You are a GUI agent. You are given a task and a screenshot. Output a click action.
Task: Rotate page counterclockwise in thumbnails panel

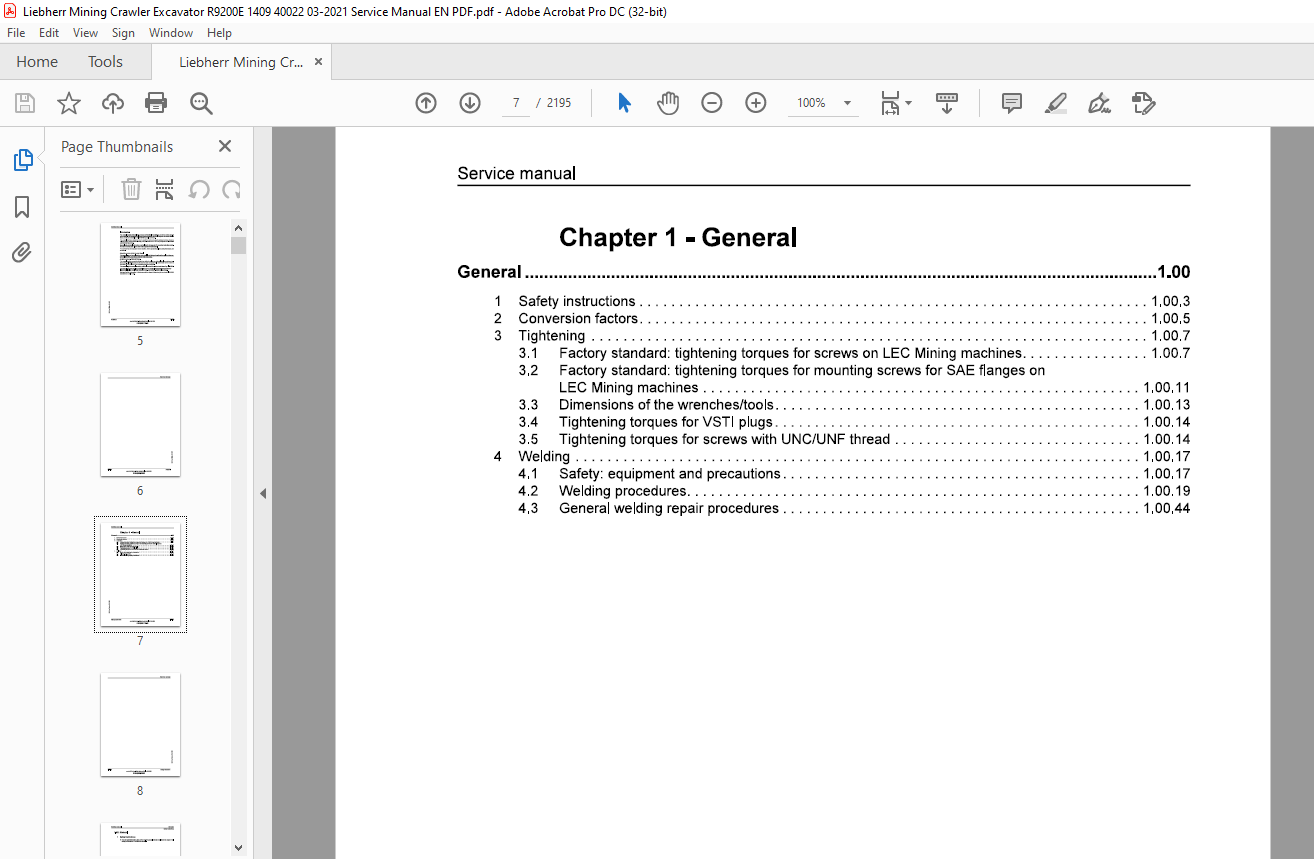pos(199,189)
